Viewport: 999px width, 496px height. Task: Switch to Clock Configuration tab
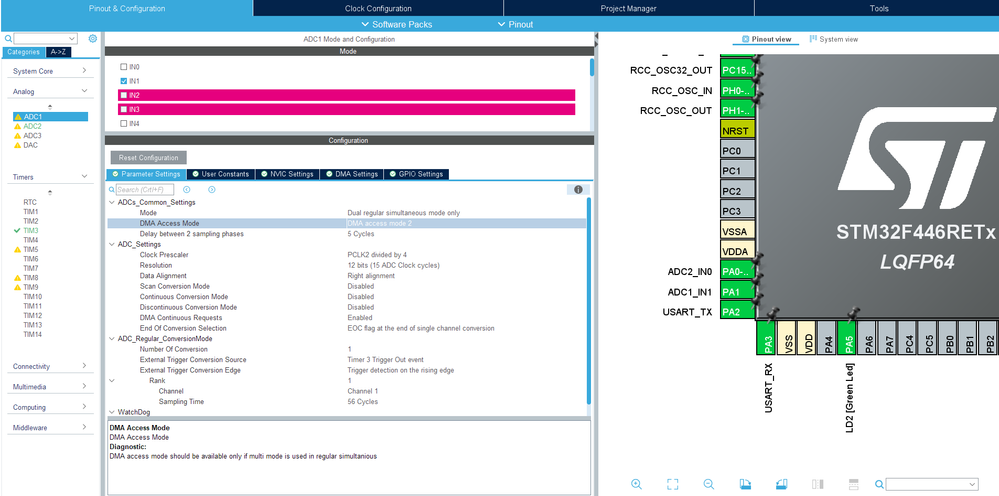pyautogui.click(x=378, y=8)
